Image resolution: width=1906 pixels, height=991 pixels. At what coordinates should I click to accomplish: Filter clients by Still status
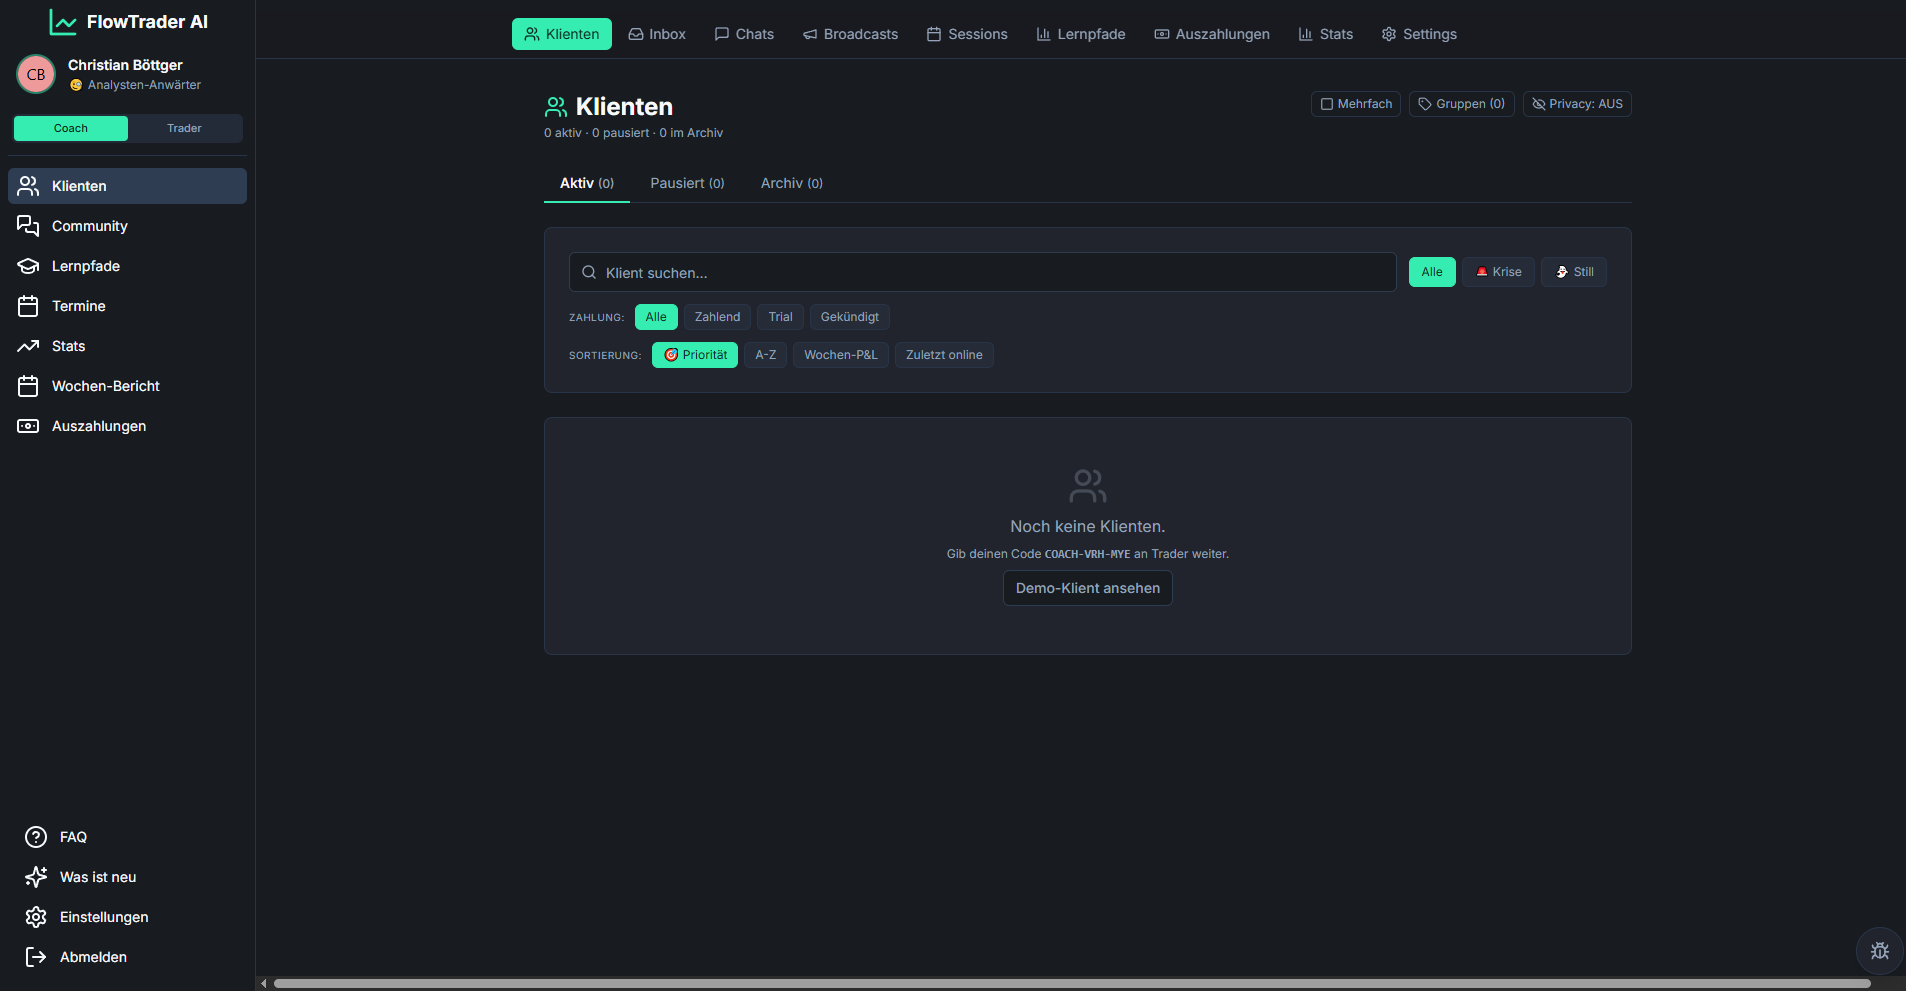1574,272
